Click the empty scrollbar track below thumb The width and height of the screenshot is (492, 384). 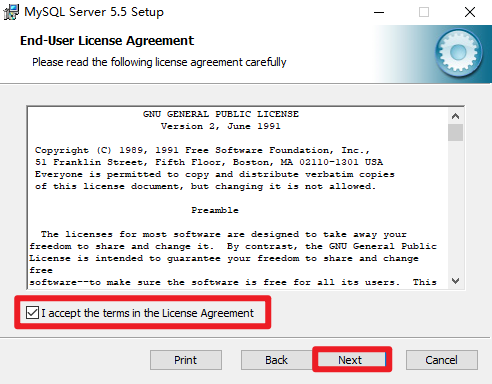(455, 207)
